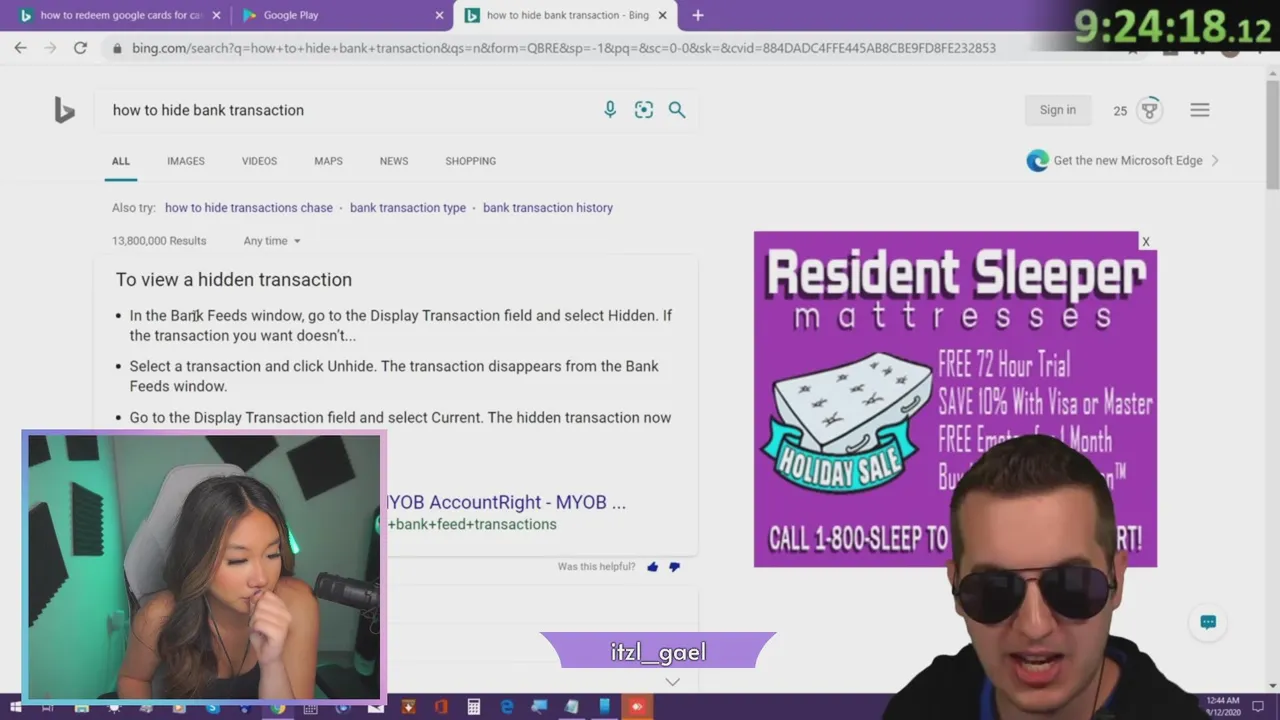Expand Get the new Microsoft Edge arrow
This screenshot has width=1280, height=720.
1215,161
